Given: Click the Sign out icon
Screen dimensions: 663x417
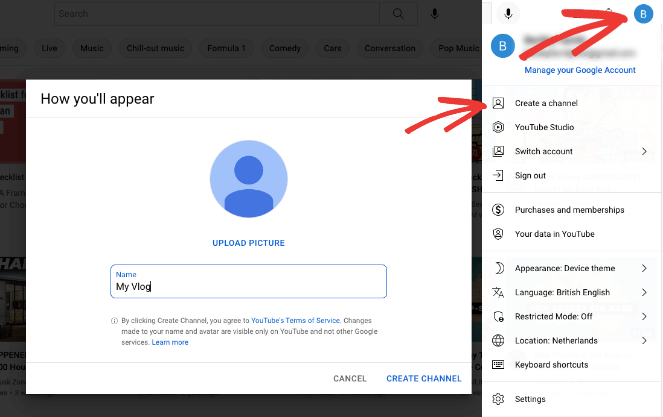Looking at the screenshot, I should coord(498,175).
